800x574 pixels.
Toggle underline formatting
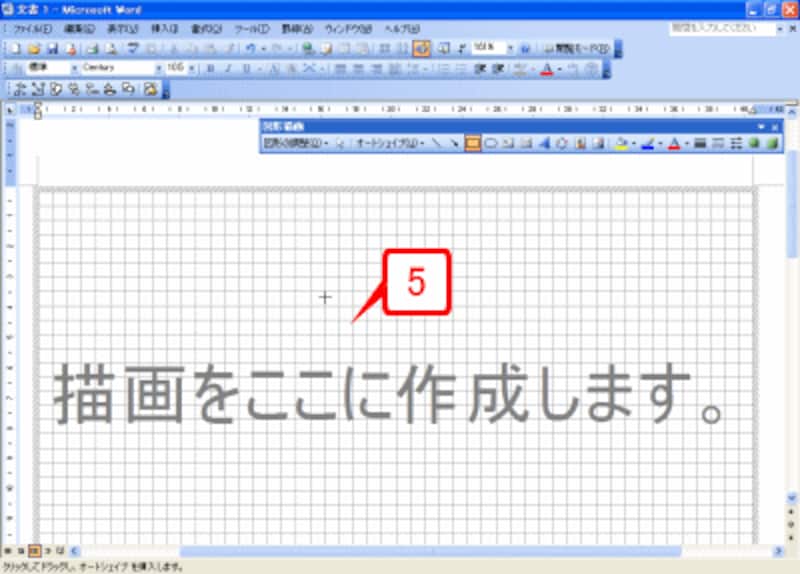pyautogui.click(x=247, y=68)
